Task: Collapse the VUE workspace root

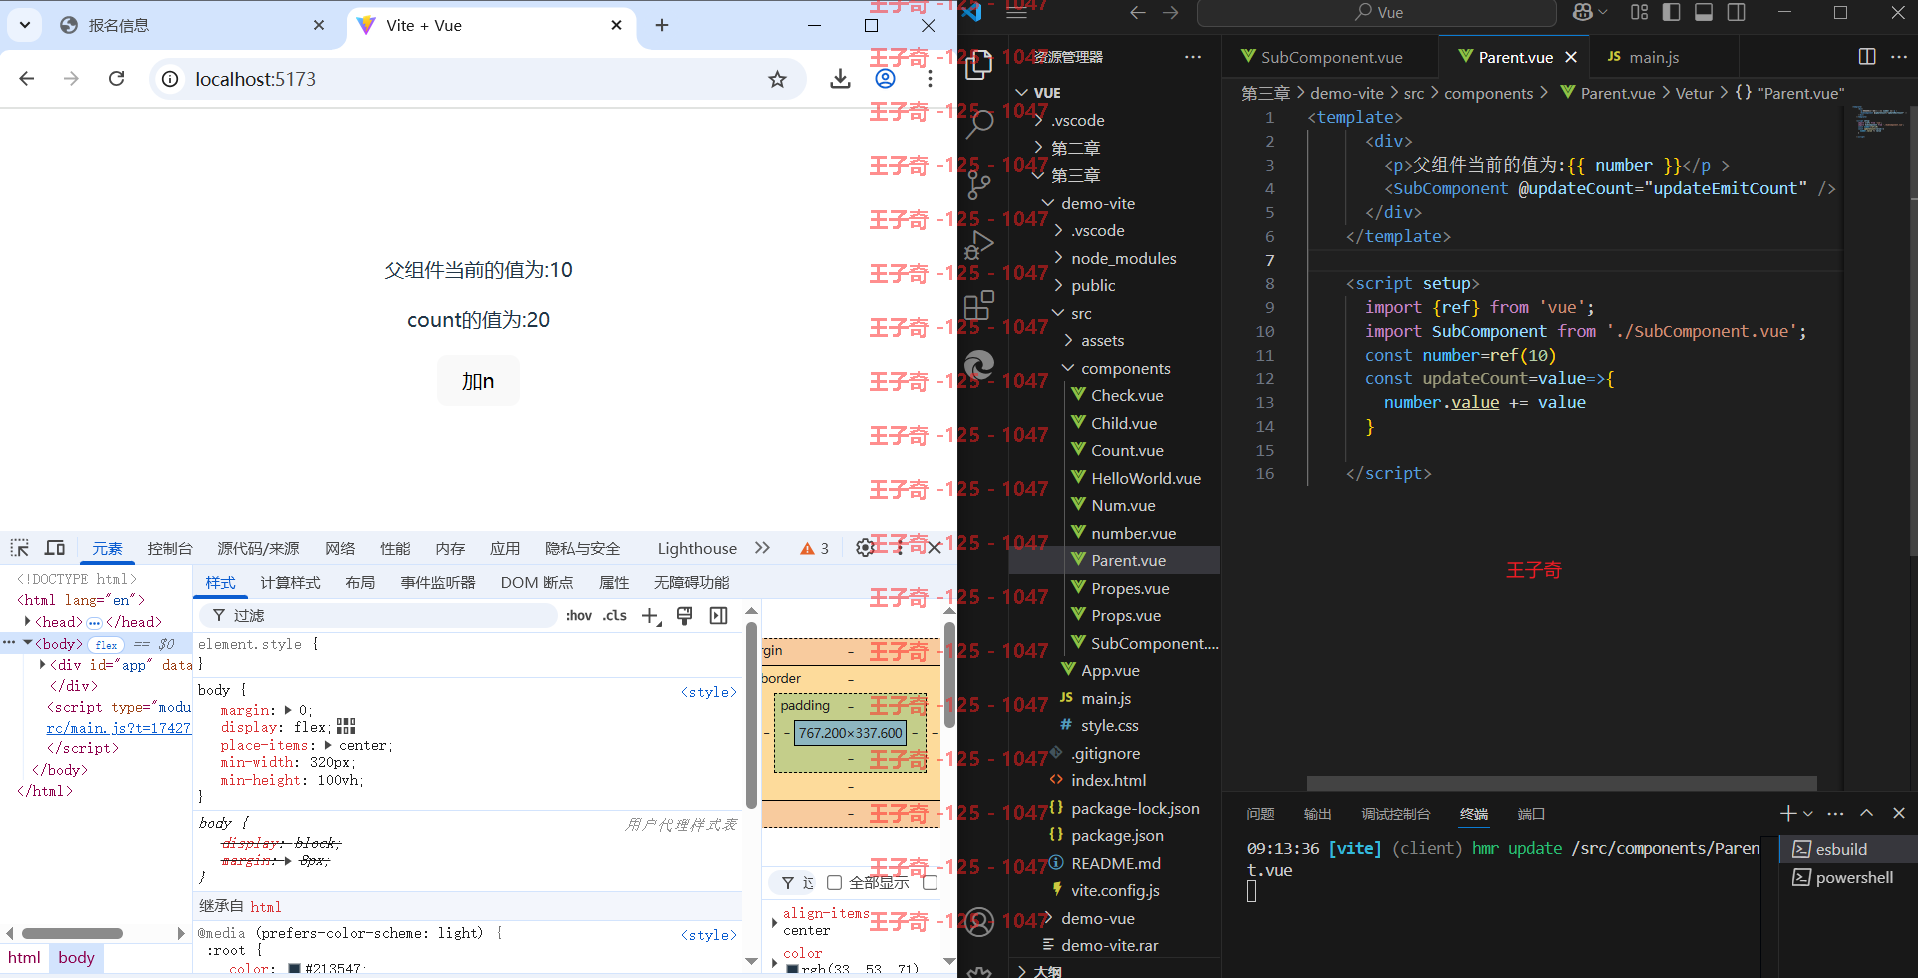Action: (1021, 93)
